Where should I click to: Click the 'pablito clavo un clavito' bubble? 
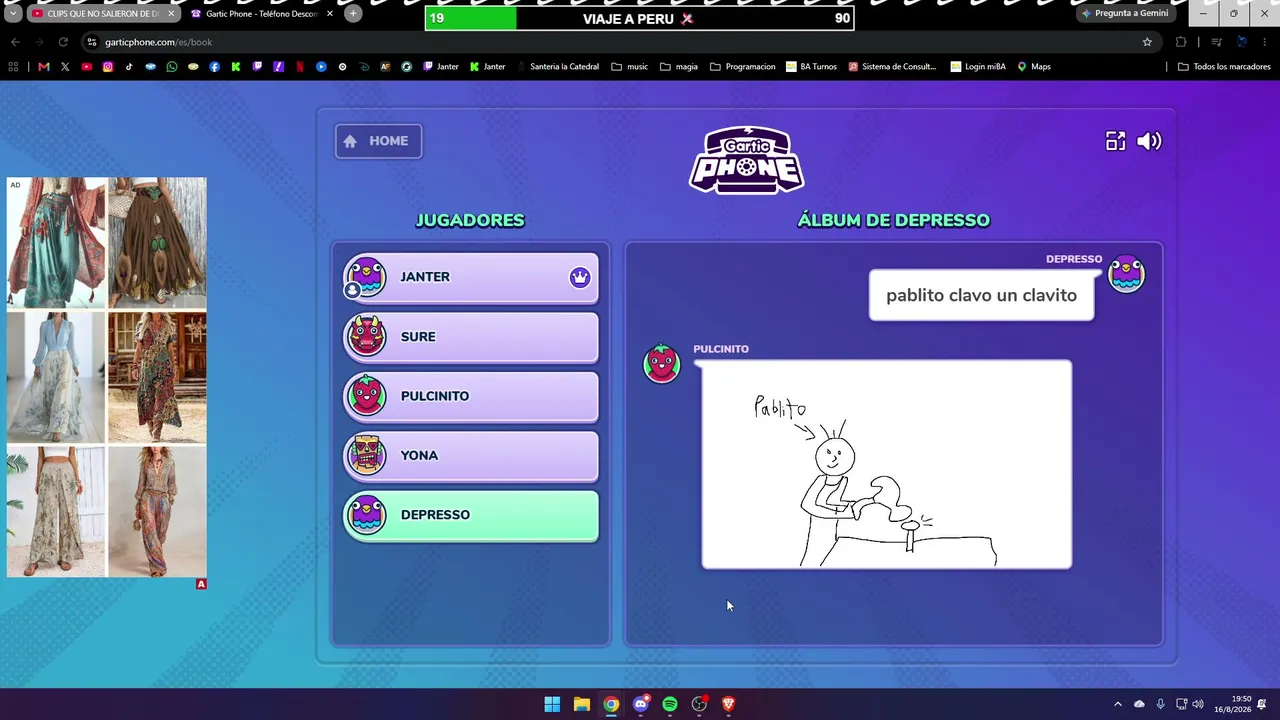click(981, 295)
